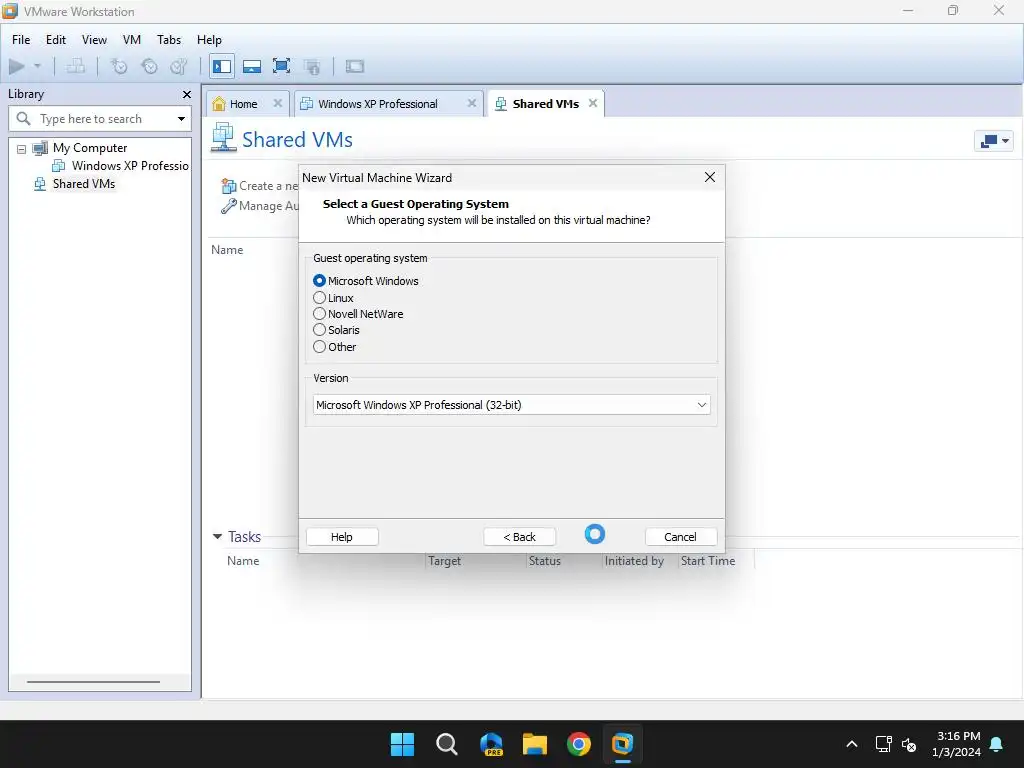Open the View menu
Image resolution: width=1024 pixels, height=768 pixels.
click(x=94, y=40)
